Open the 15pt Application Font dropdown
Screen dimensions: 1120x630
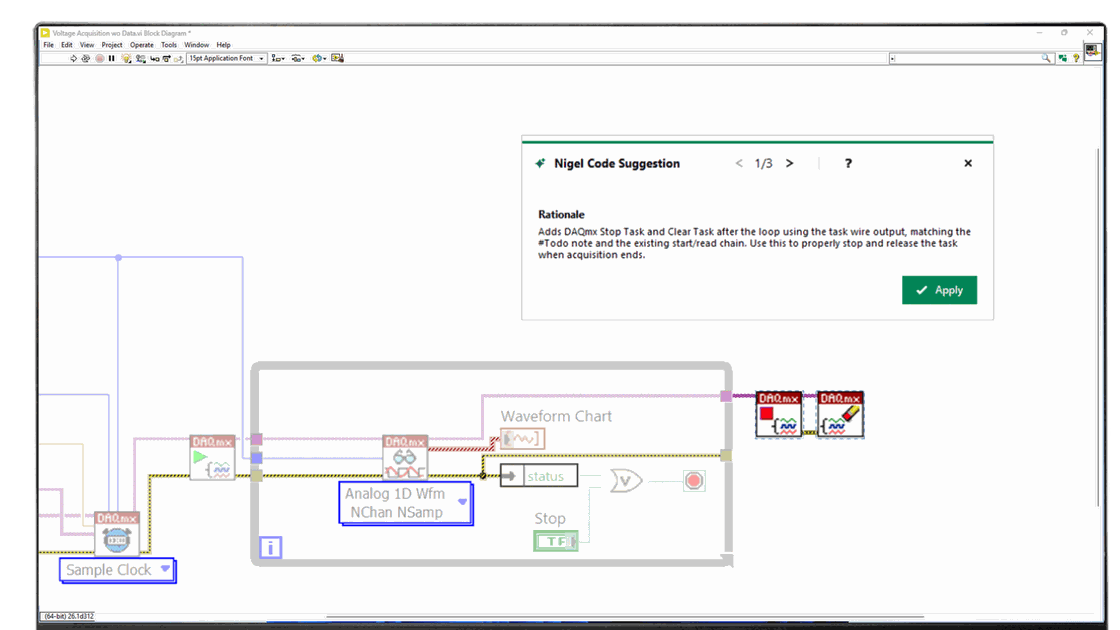pyautogui.click(x=226, y=59)
